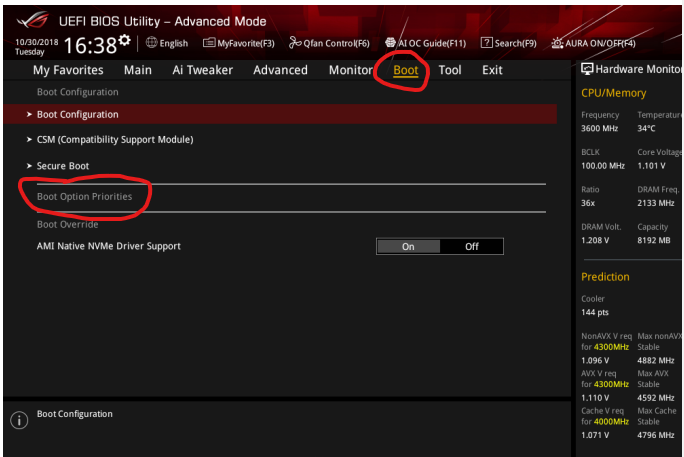Click the 1.208 V DRAM voltage value
Viewport: 684px width, 457px height.
click(x=595, y=240)
